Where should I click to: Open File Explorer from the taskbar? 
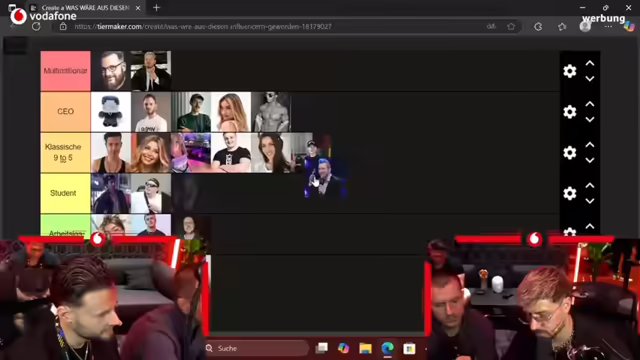(365, 348)
